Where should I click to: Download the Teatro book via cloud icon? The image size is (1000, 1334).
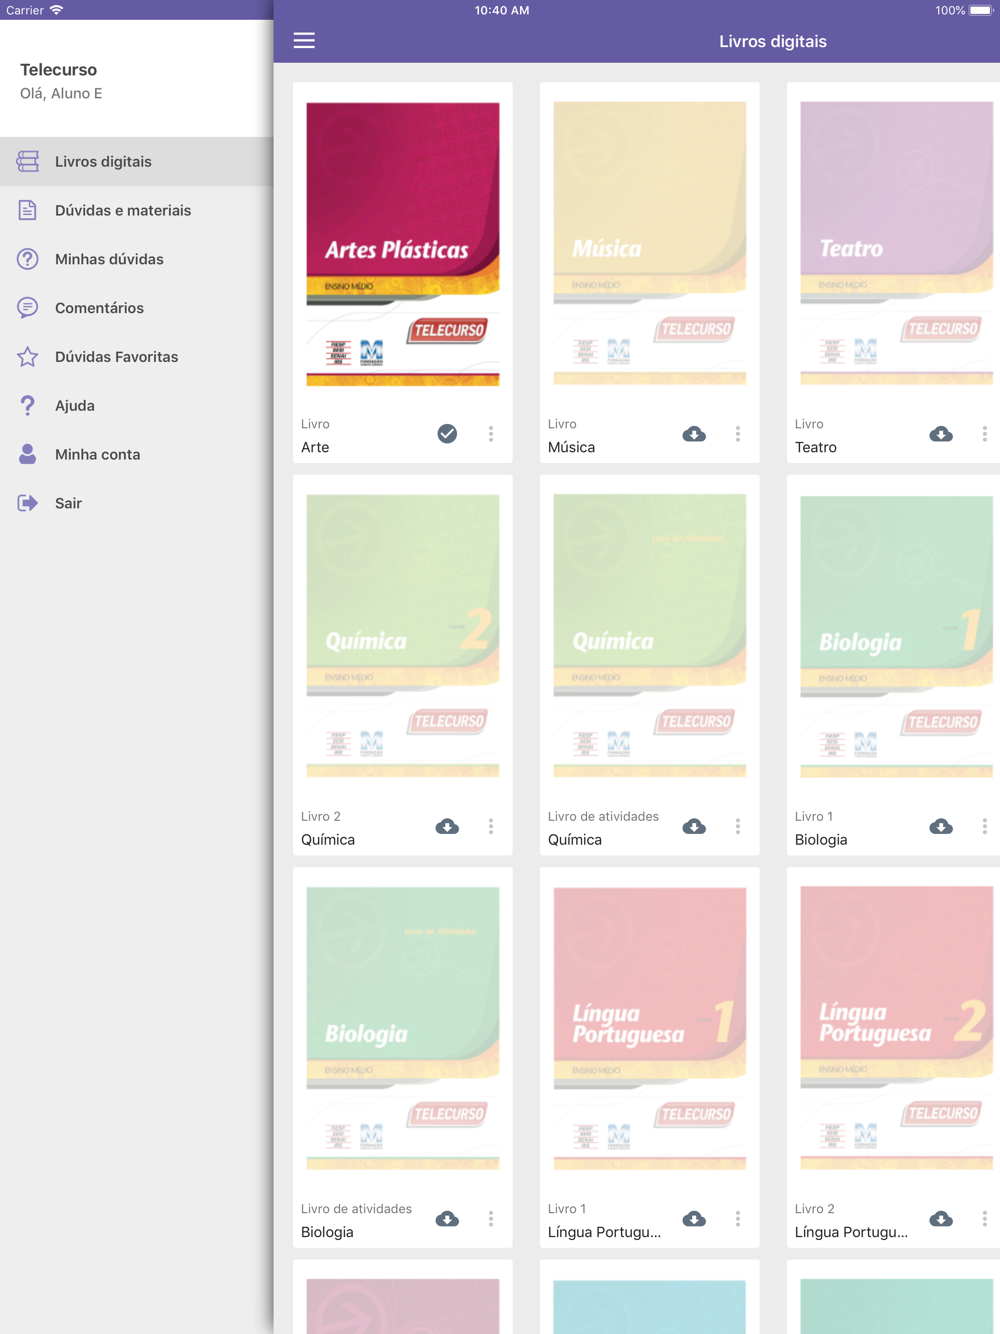coord(941,434)
